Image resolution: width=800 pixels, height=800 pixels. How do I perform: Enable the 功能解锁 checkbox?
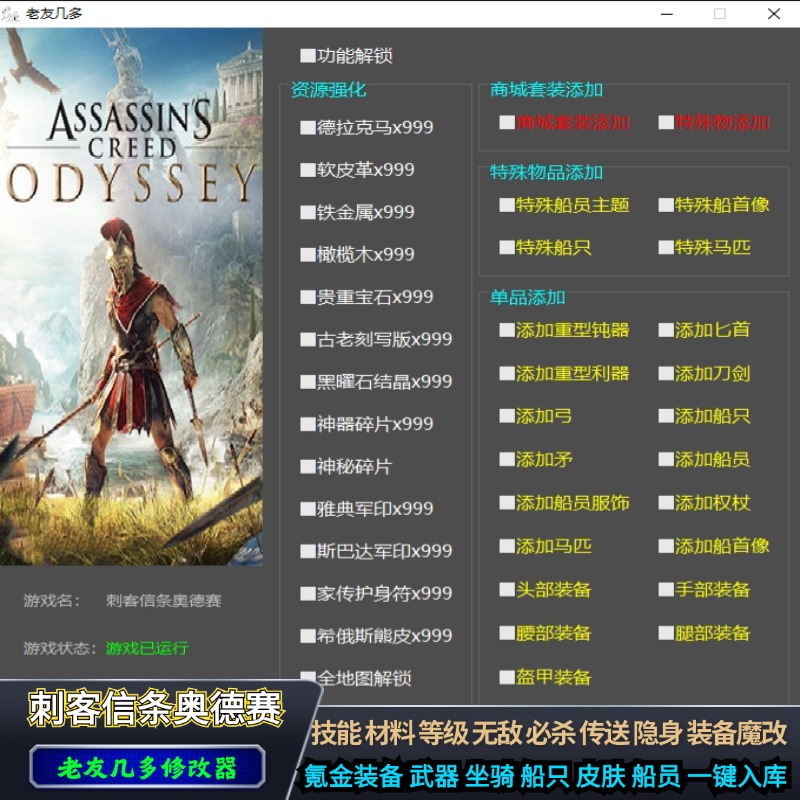click(307, 55)
